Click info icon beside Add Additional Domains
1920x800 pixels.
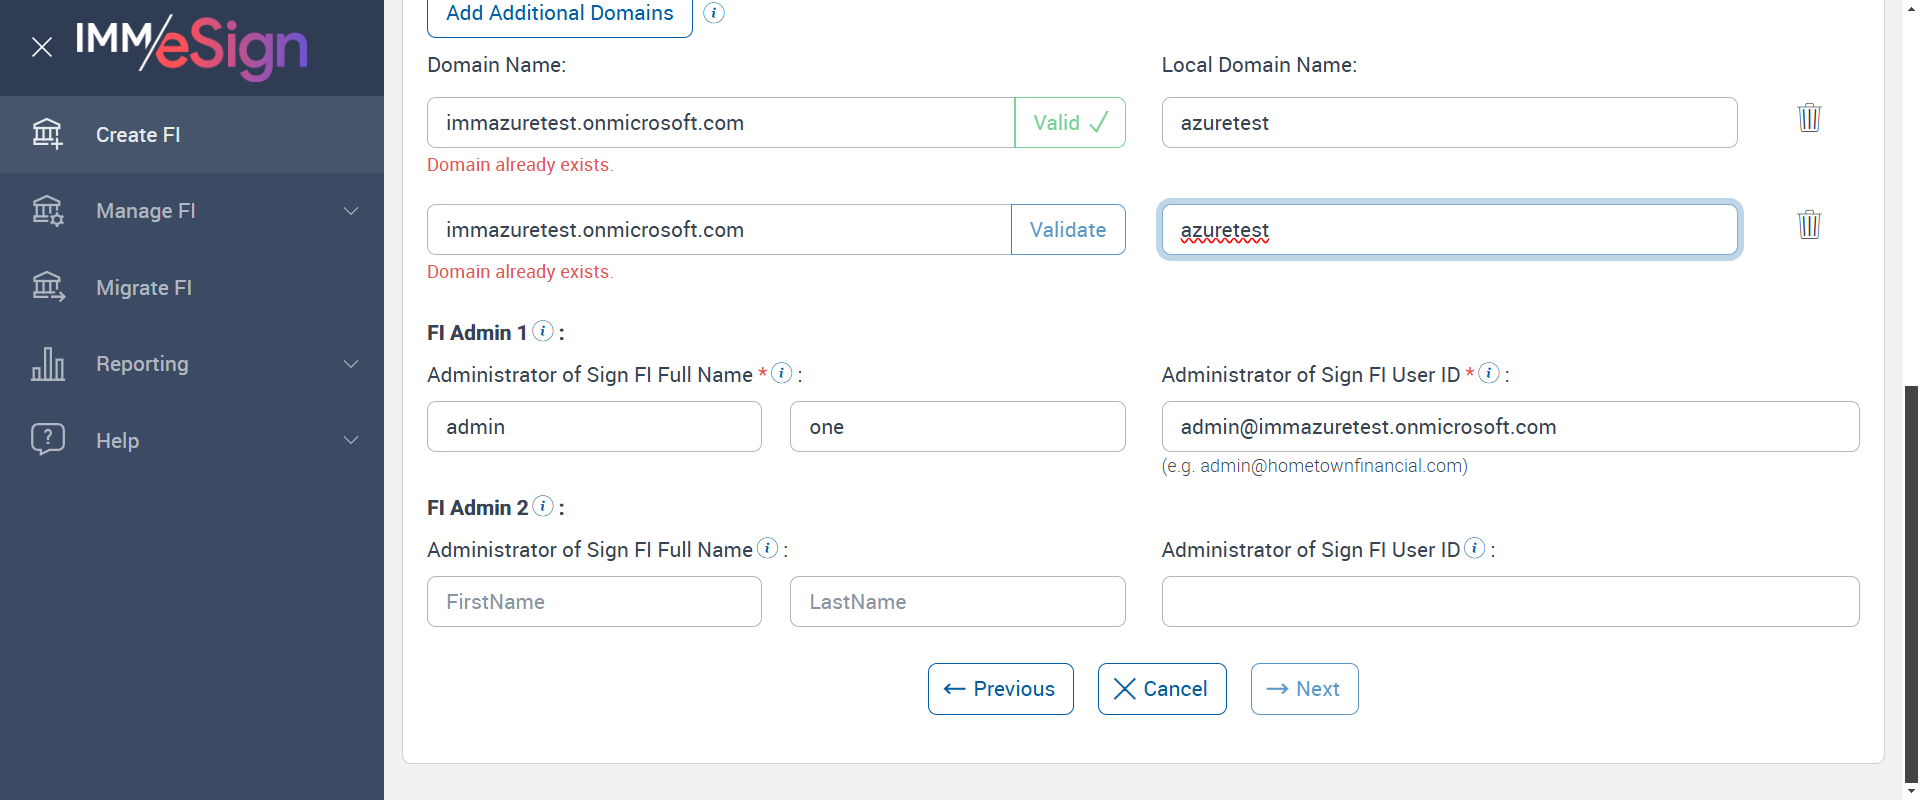(714, 13)
